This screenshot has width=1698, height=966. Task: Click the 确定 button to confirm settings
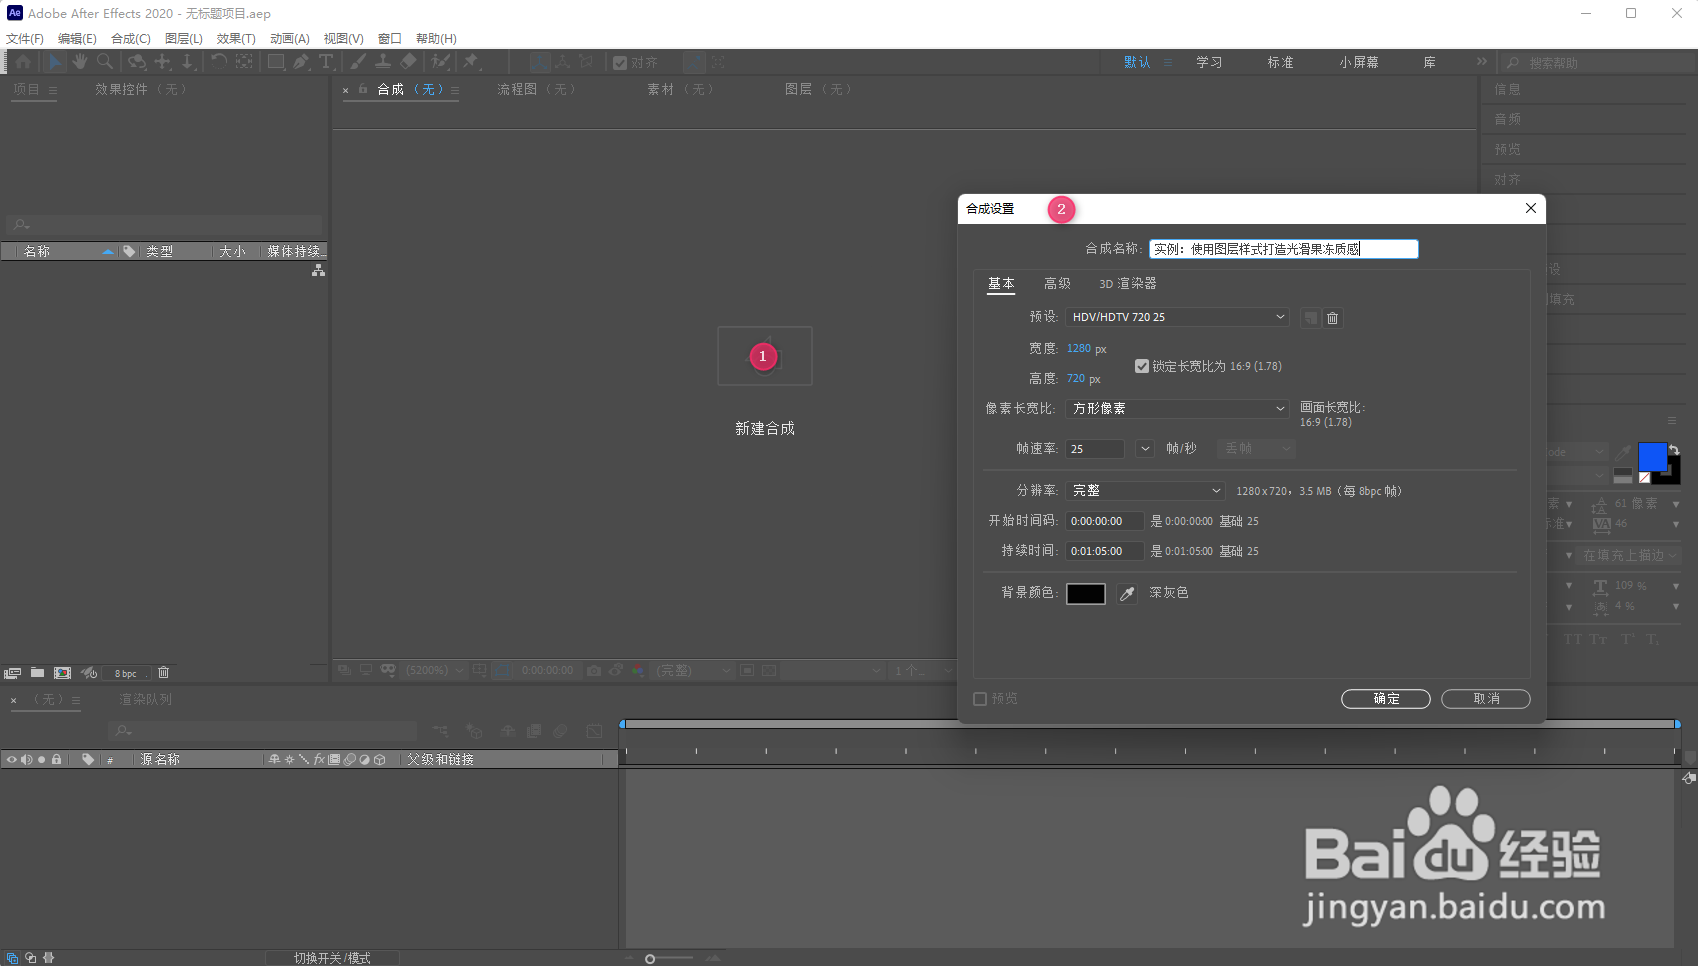[1386, 698]
